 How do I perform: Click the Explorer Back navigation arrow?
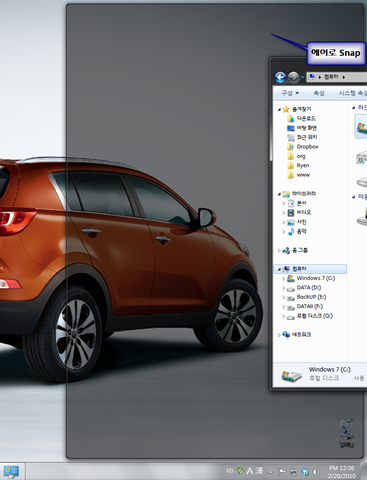(280, 77)
